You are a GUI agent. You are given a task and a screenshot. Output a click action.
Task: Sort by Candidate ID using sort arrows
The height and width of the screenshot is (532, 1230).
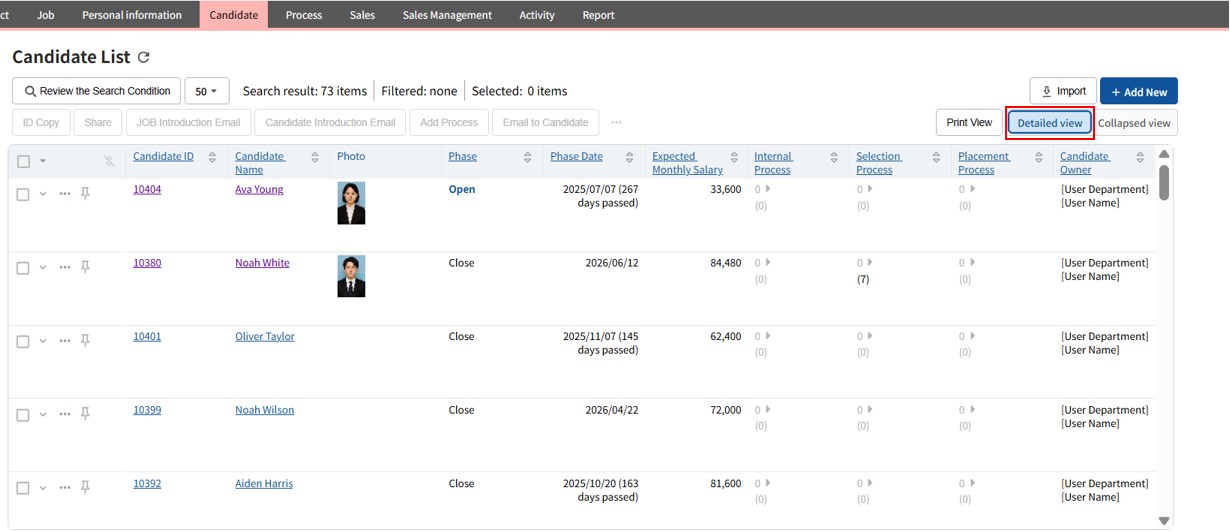click(x=212, y=157)
